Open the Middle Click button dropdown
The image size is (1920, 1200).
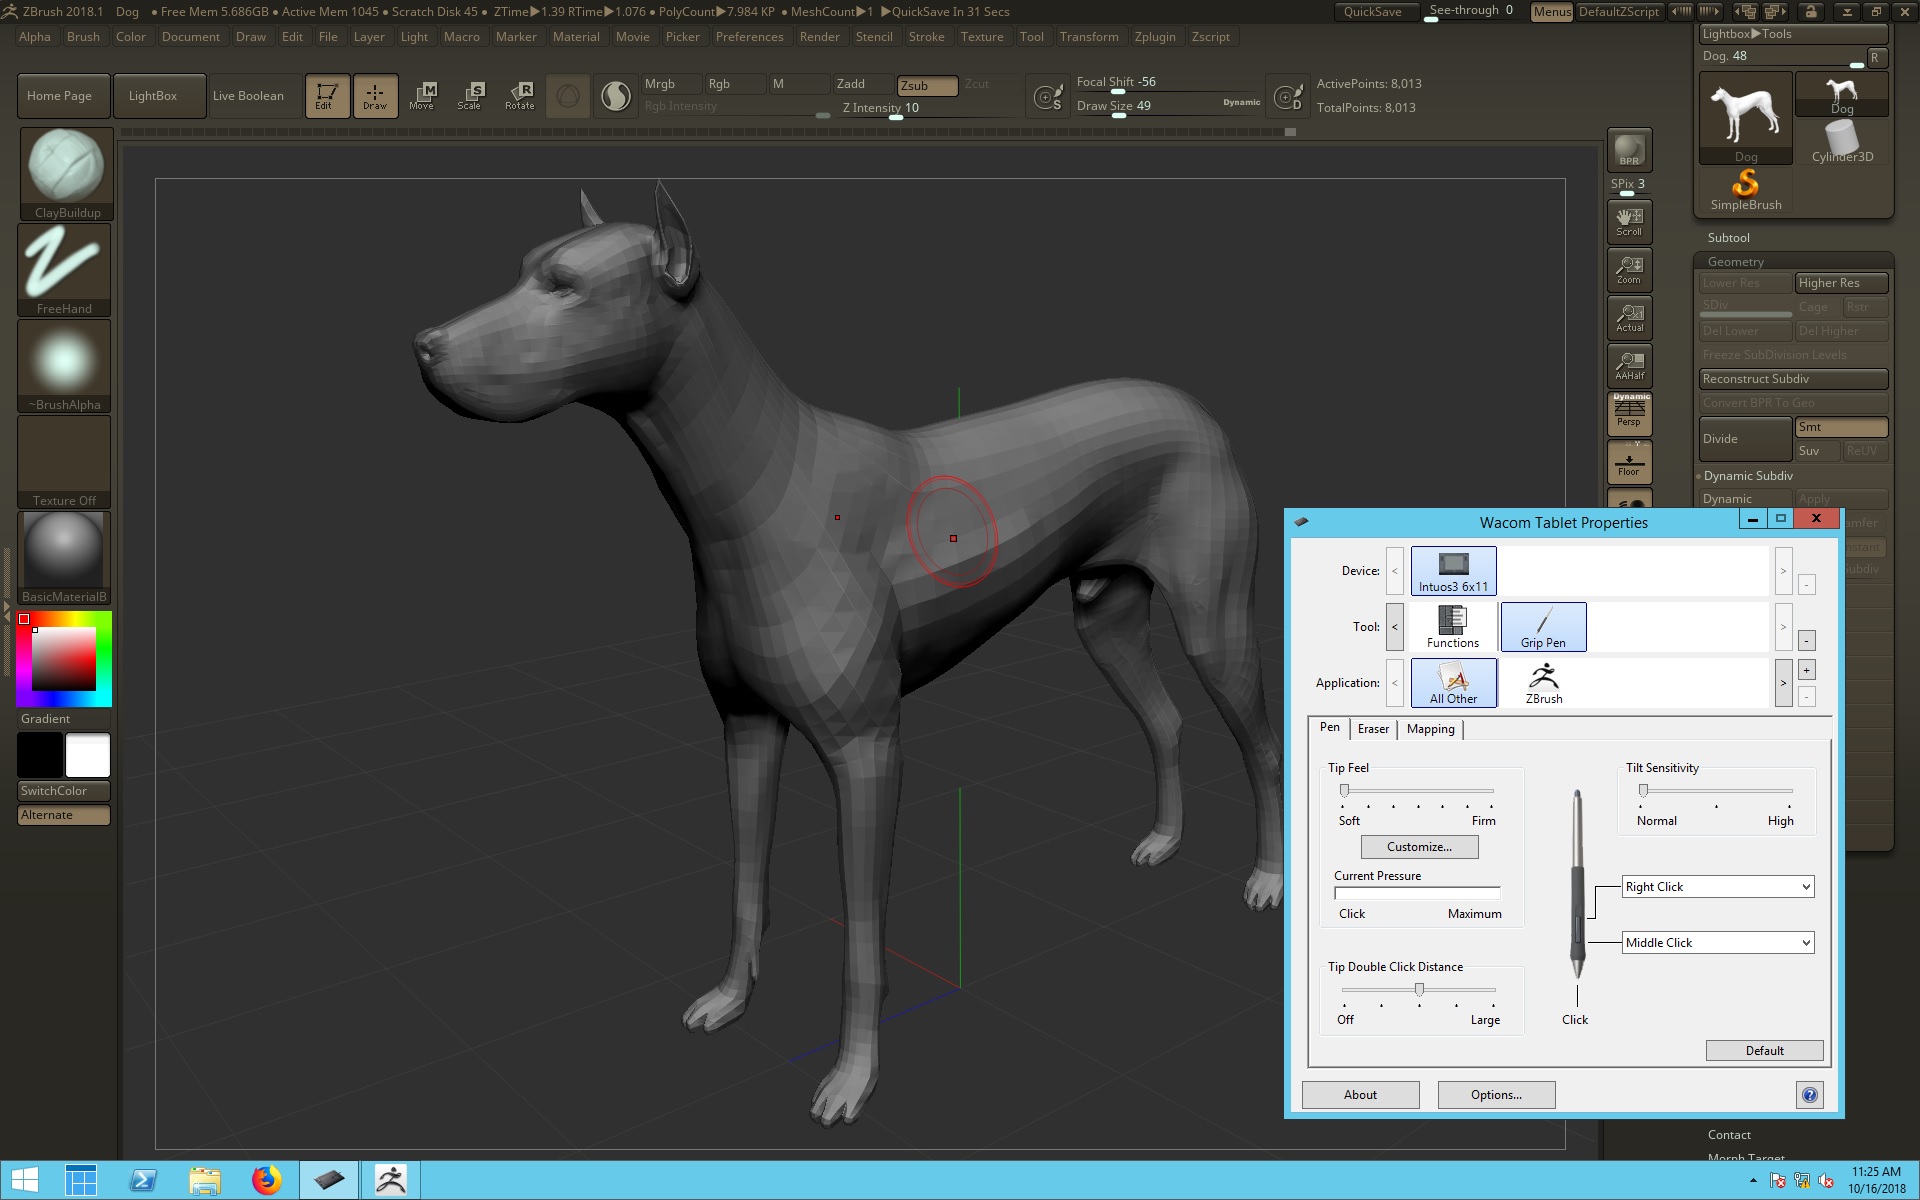[x=1717, y=943]
